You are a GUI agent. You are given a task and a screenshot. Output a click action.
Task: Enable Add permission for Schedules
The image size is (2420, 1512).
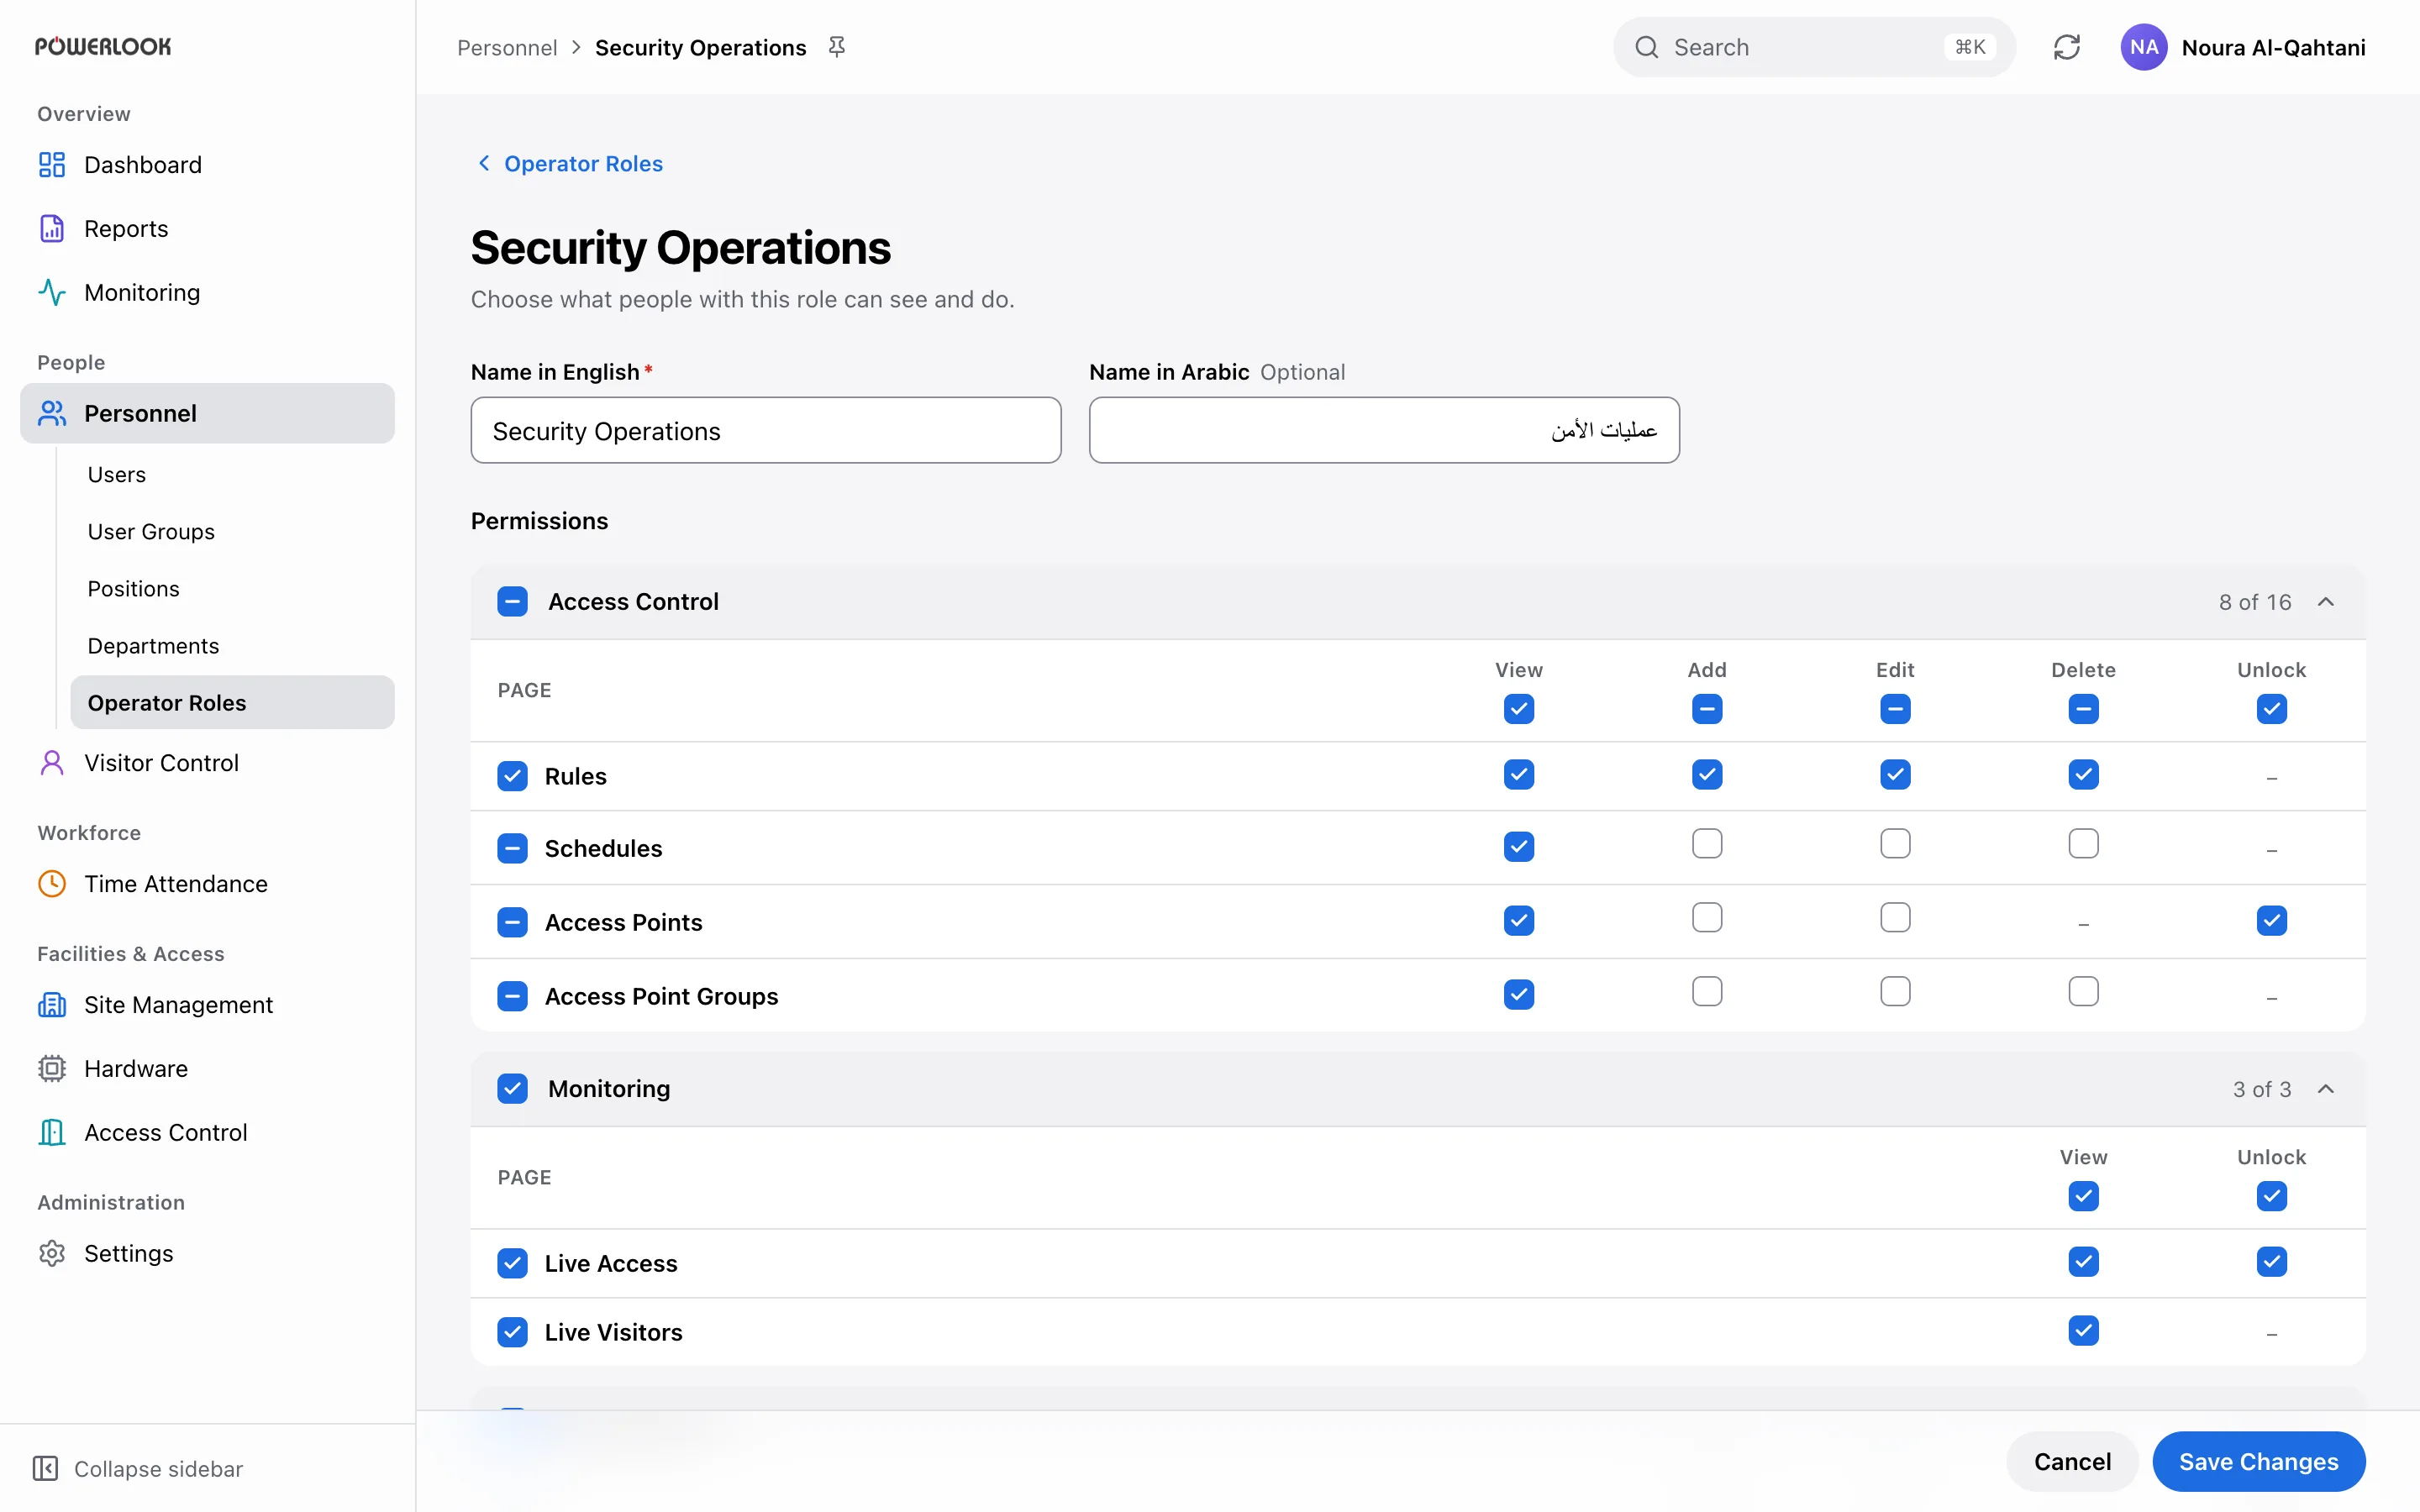[1707, 844]
